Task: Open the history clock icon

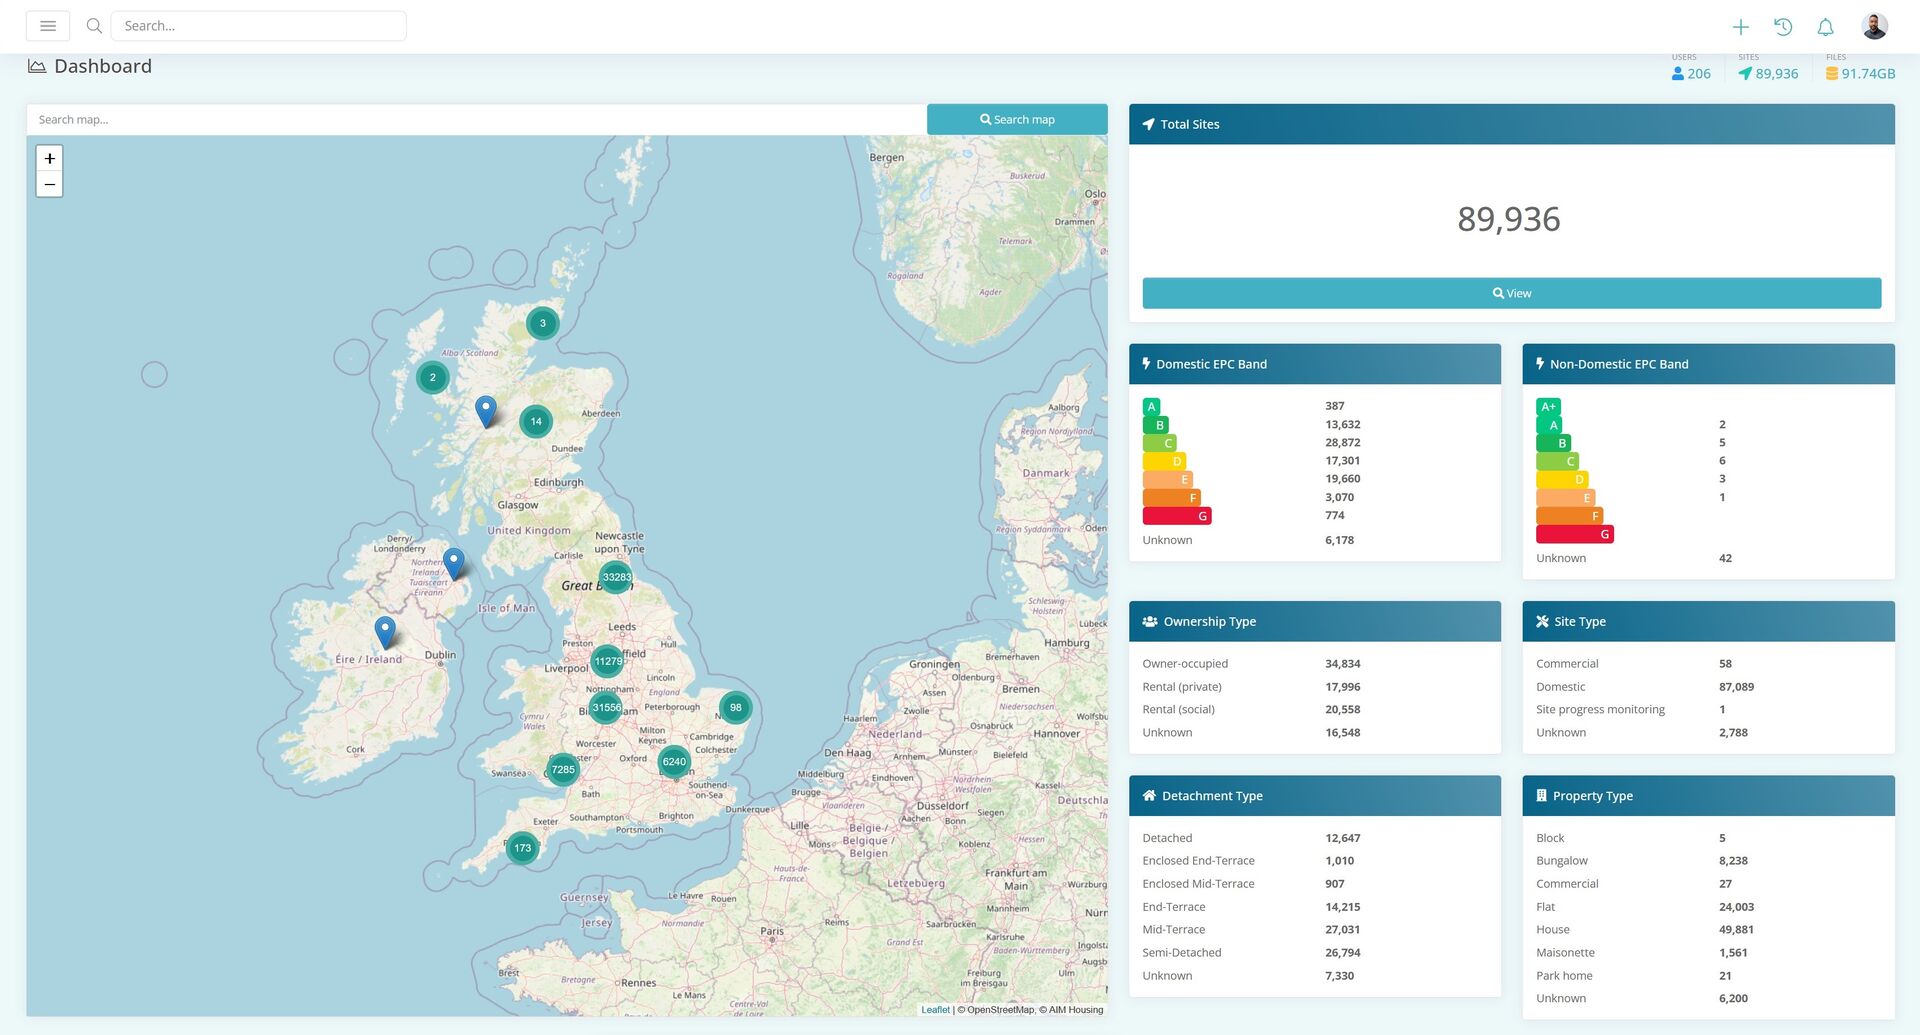Action: [x=1783, y=27]
